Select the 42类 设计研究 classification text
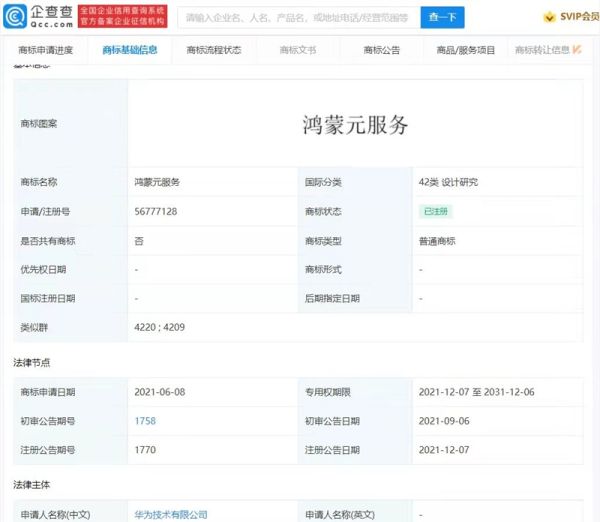This screenshot has width=600, height=522. [448, 182]
